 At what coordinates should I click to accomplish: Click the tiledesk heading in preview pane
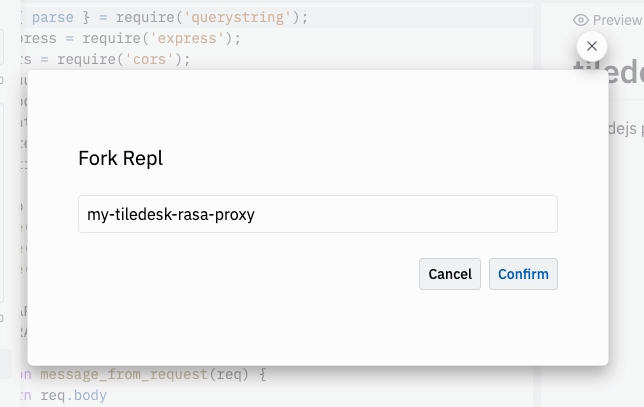coord(610,73)
